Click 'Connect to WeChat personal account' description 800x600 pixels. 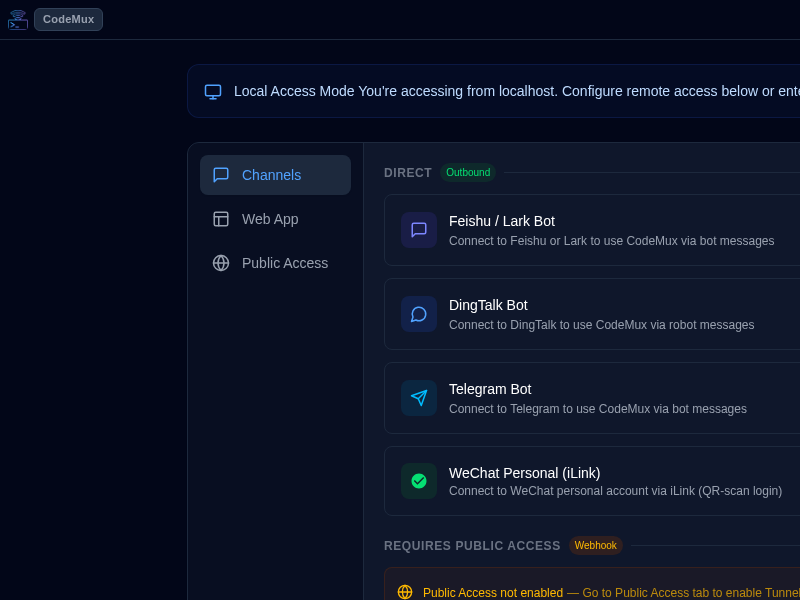click(615, 491)
